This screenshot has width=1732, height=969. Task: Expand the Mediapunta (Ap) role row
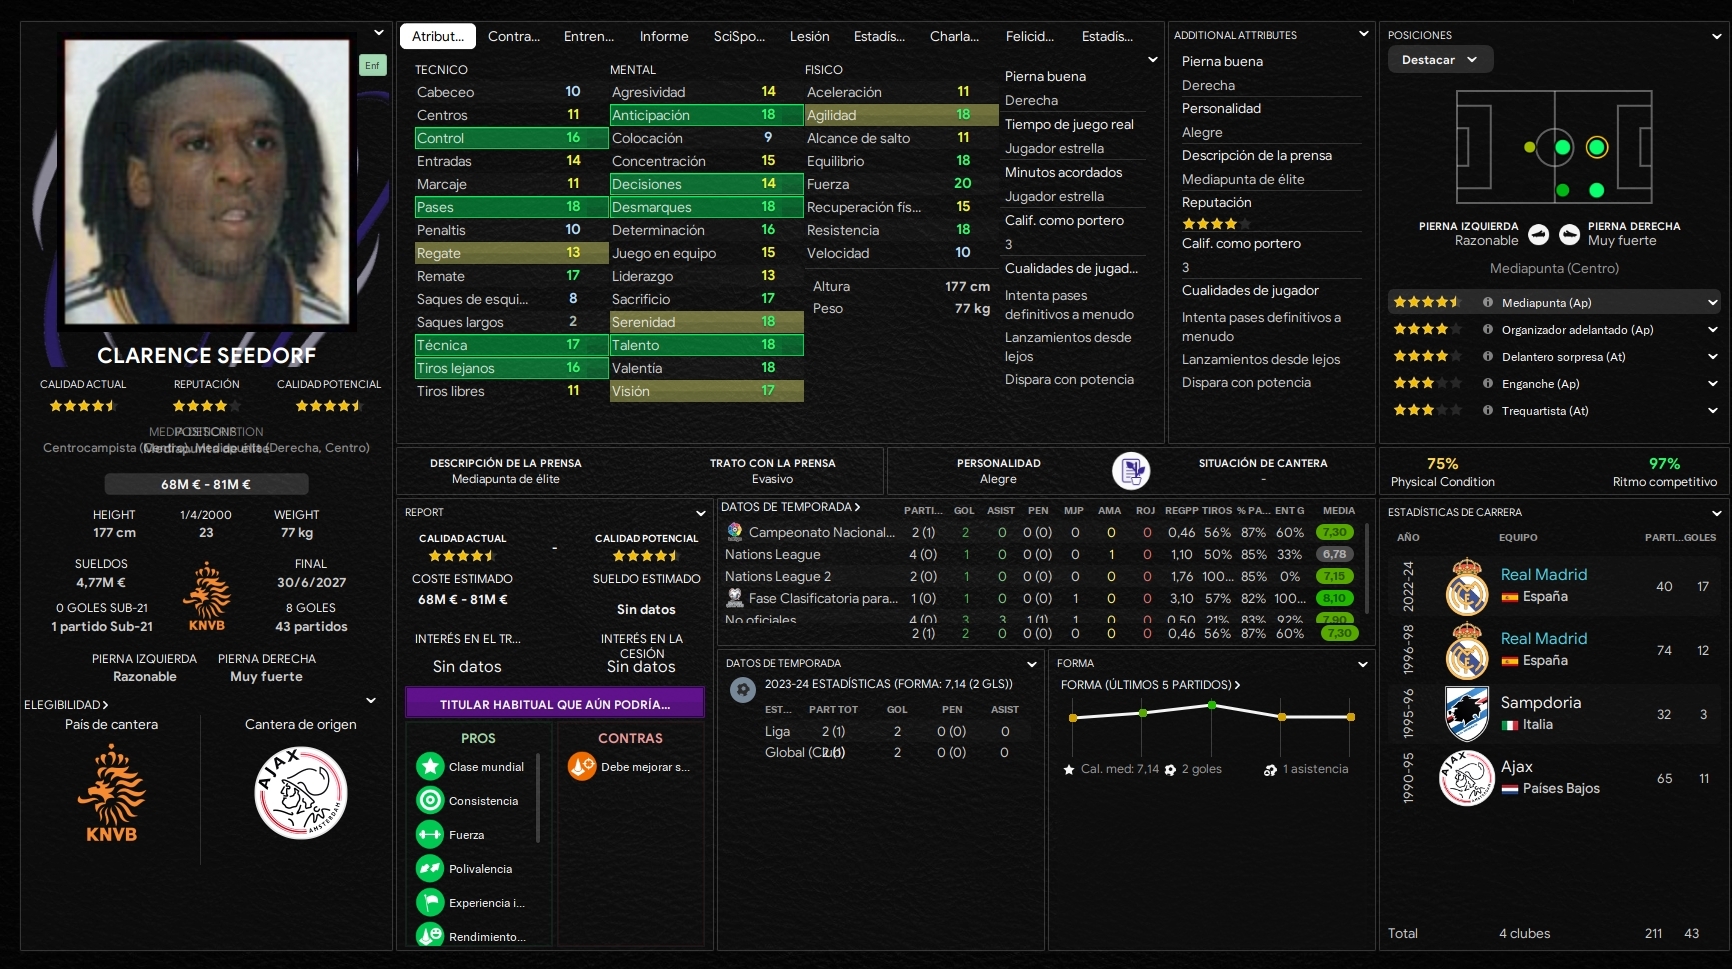pyautogui.click(x=1712, y=303)
